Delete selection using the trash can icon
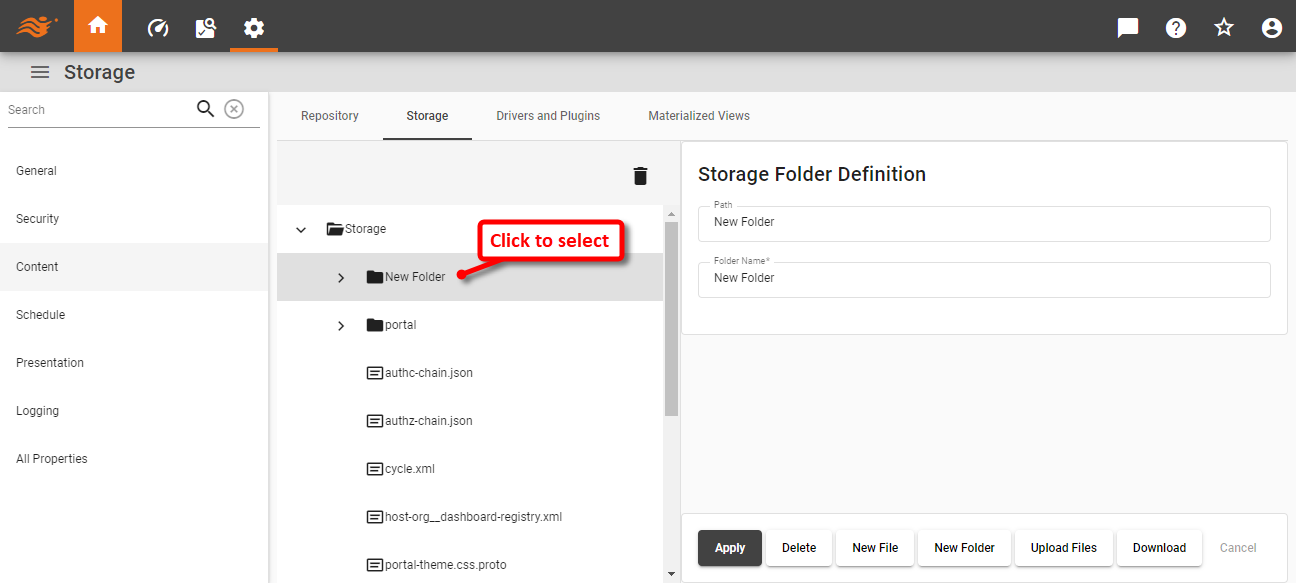Viewport: 1296px width, 583px height. click(x=640, y=175)
